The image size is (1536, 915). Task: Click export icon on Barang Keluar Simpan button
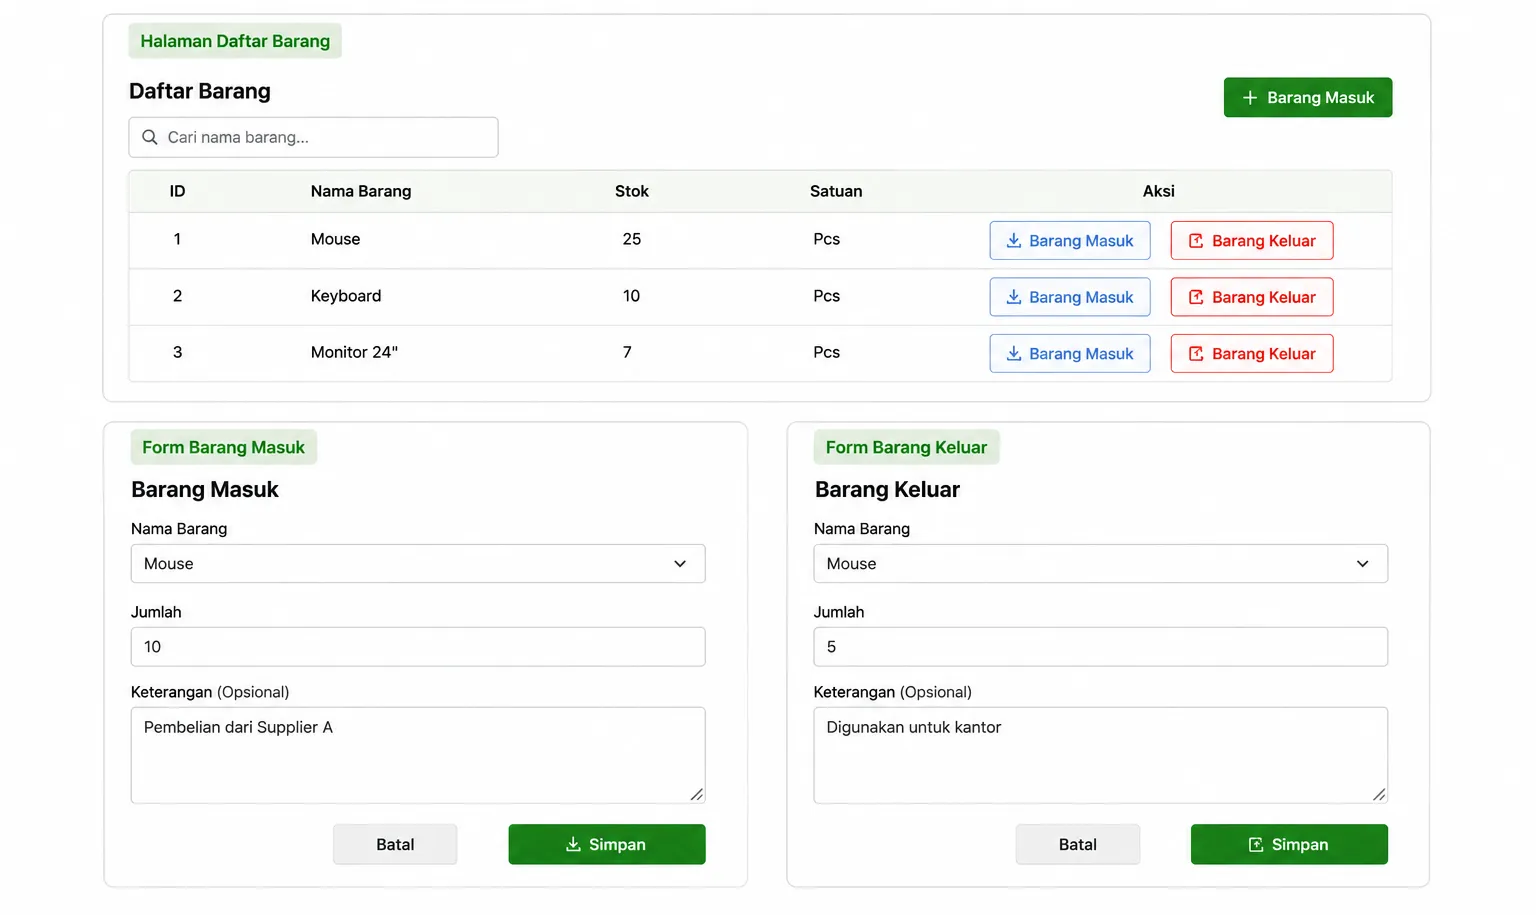pos(1256,845)
